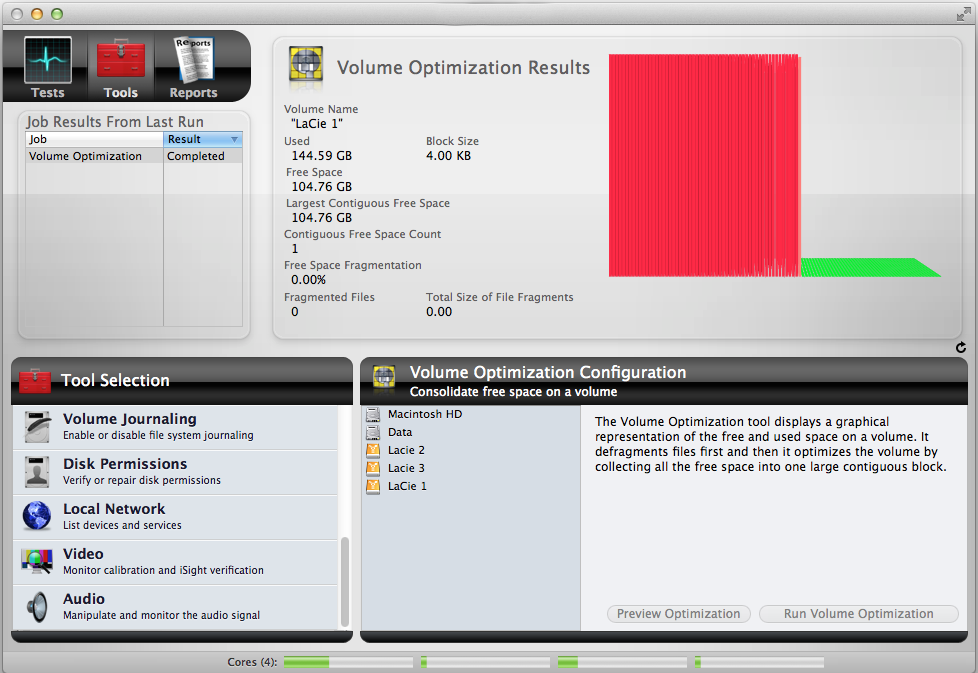978x673 pixels.
Task: Click the "LaCie 1" volume name value
Action: (317, 123)
